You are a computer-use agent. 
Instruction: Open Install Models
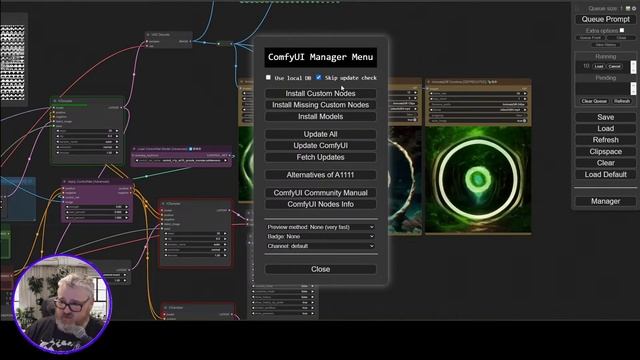click(x=320, y=116)
